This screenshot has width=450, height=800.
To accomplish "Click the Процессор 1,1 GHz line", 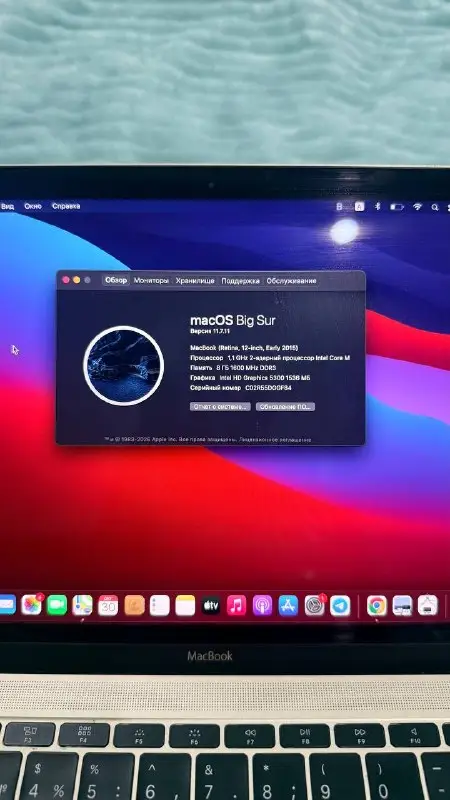I will point(270,358).
